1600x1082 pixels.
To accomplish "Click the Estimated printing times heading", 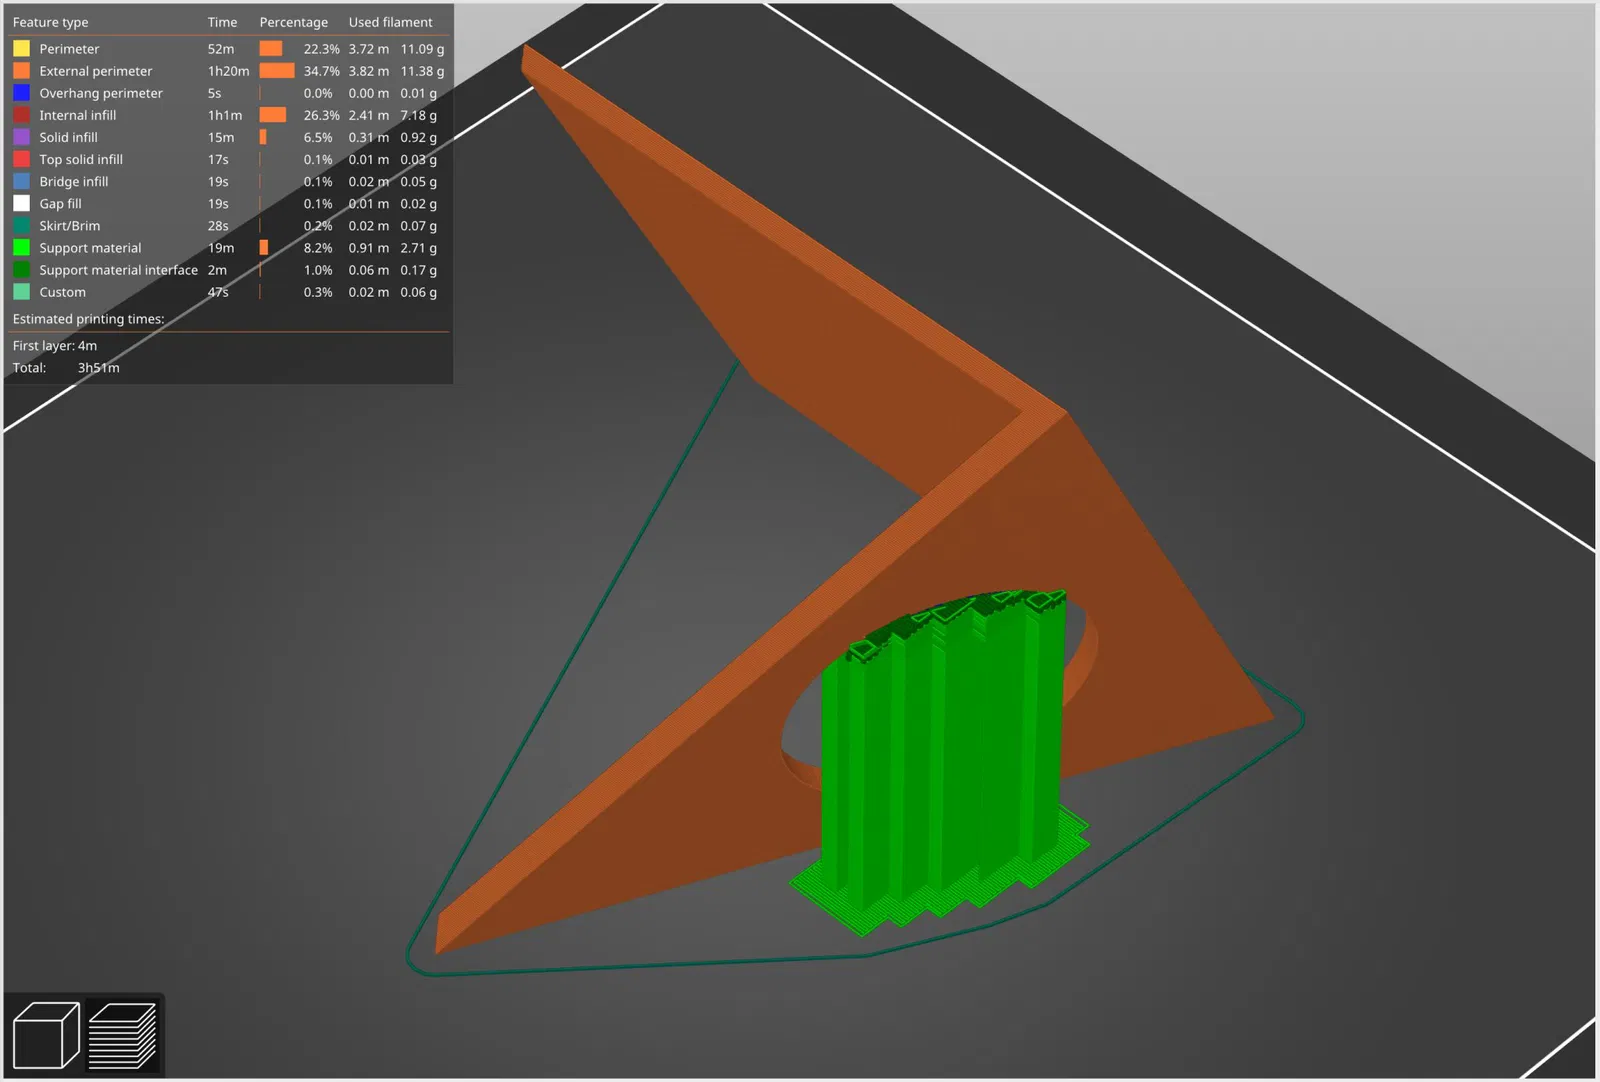I will pyautogui.click(x=89, y=319).
